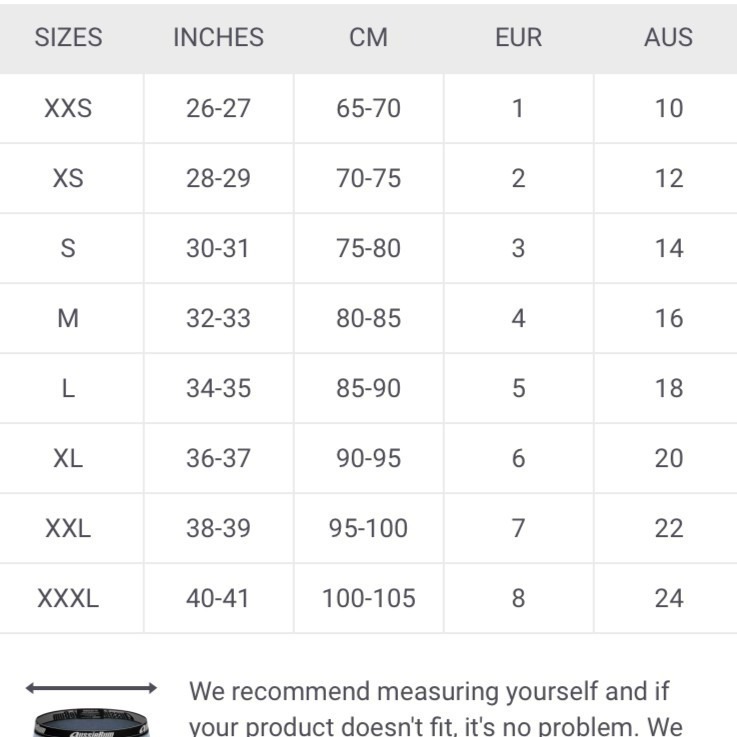Click the AUS column header
The height and width of the screenshot is (737, 737).
tap(668, 38)
